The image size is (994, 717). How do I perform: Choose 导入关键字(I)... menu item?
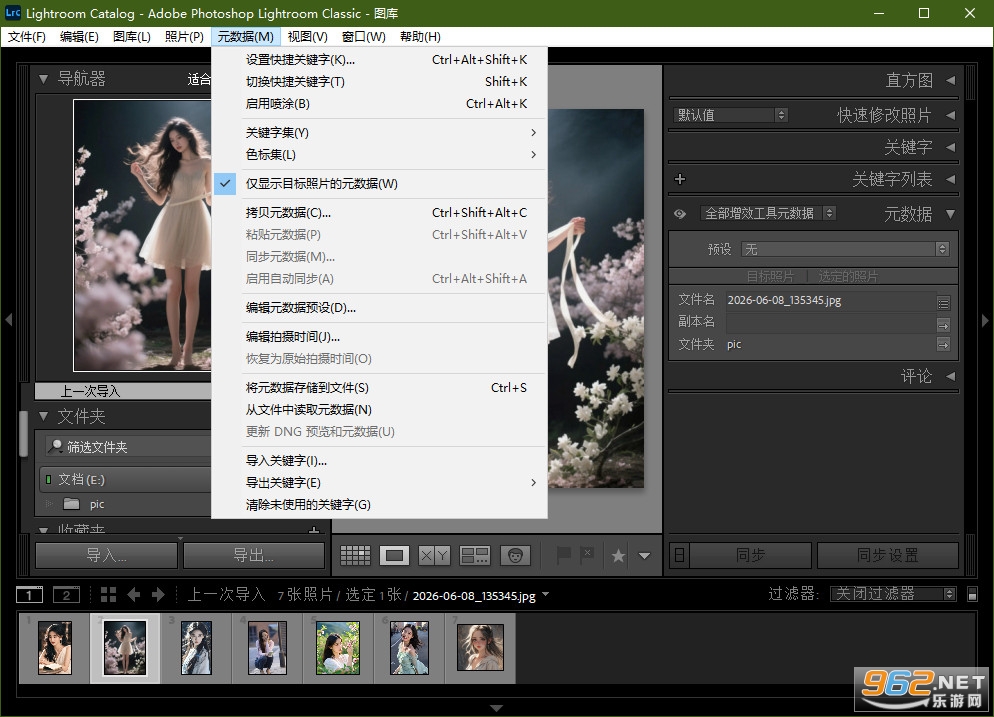(379, 460)
